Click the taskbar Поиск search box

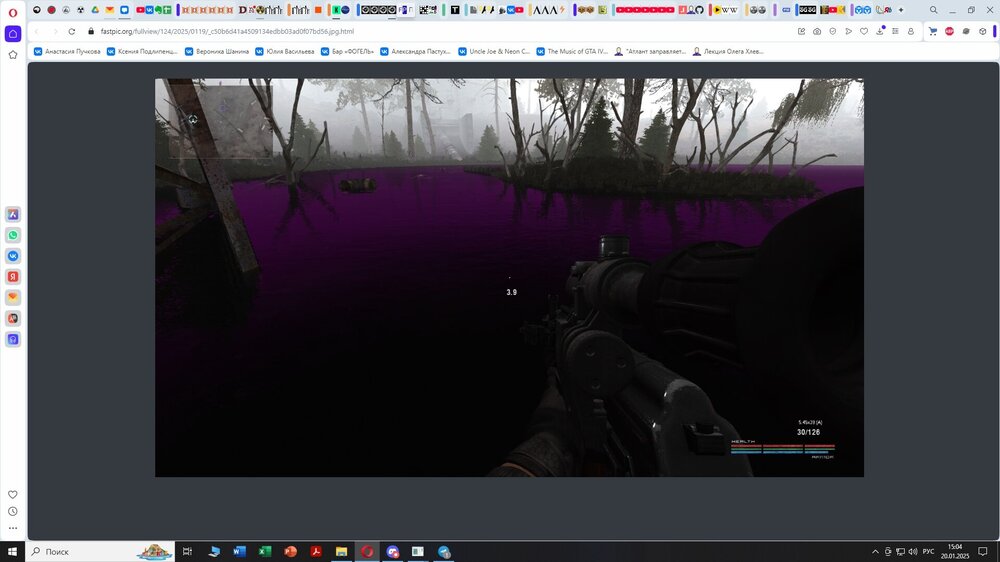(x=99, y=551)
